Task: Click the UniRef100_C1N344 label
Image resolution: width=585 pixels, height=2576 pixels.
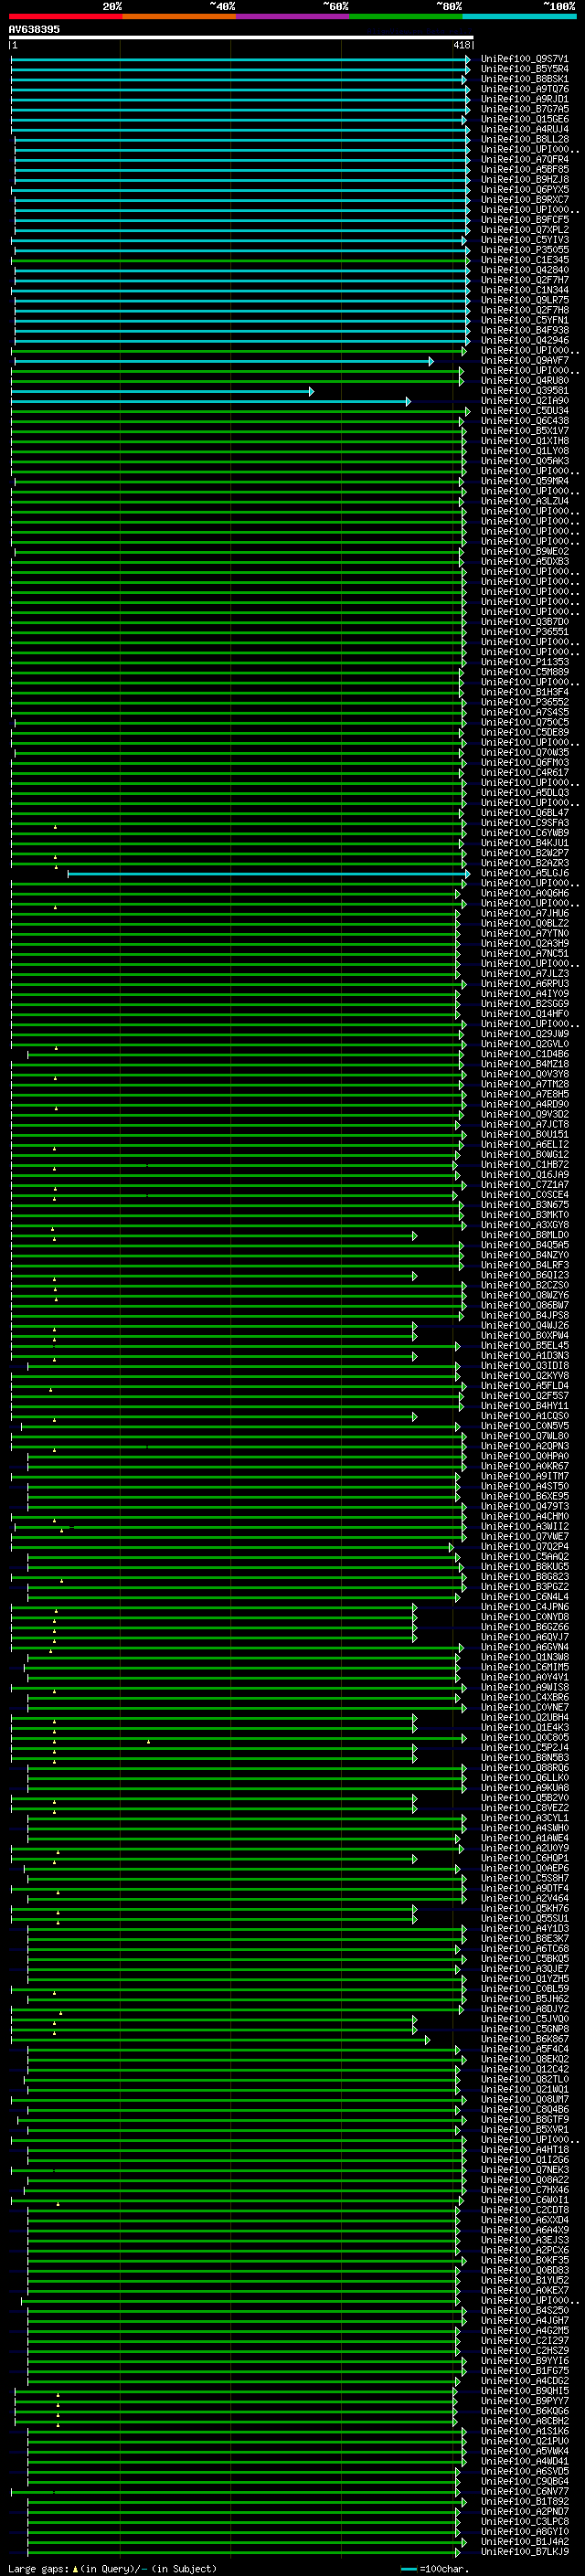Action: (x=524, y=290)
